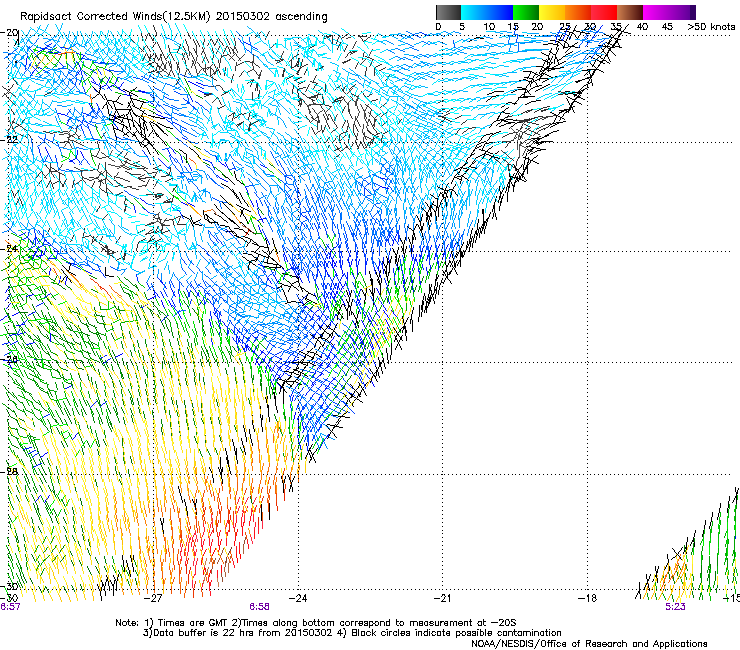Click the "45" label under the color bar
Viewport: 740px width, 650px height.
[x=667, y=27]
